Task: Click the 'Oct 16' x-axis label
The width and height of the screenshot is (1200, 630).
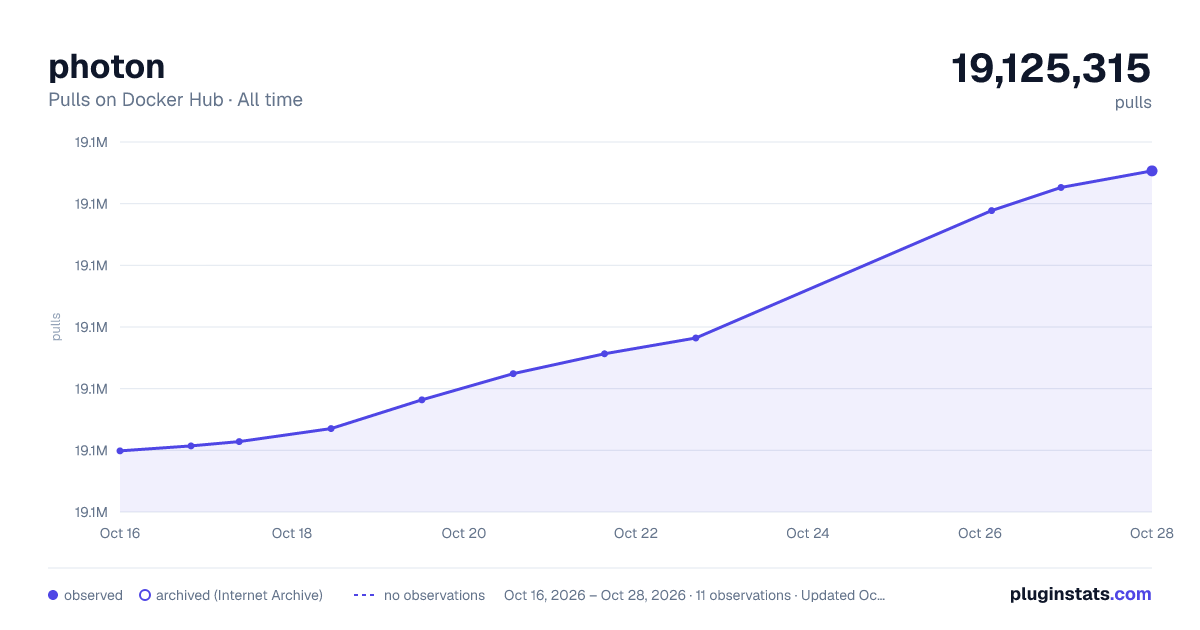Action: 120,533
